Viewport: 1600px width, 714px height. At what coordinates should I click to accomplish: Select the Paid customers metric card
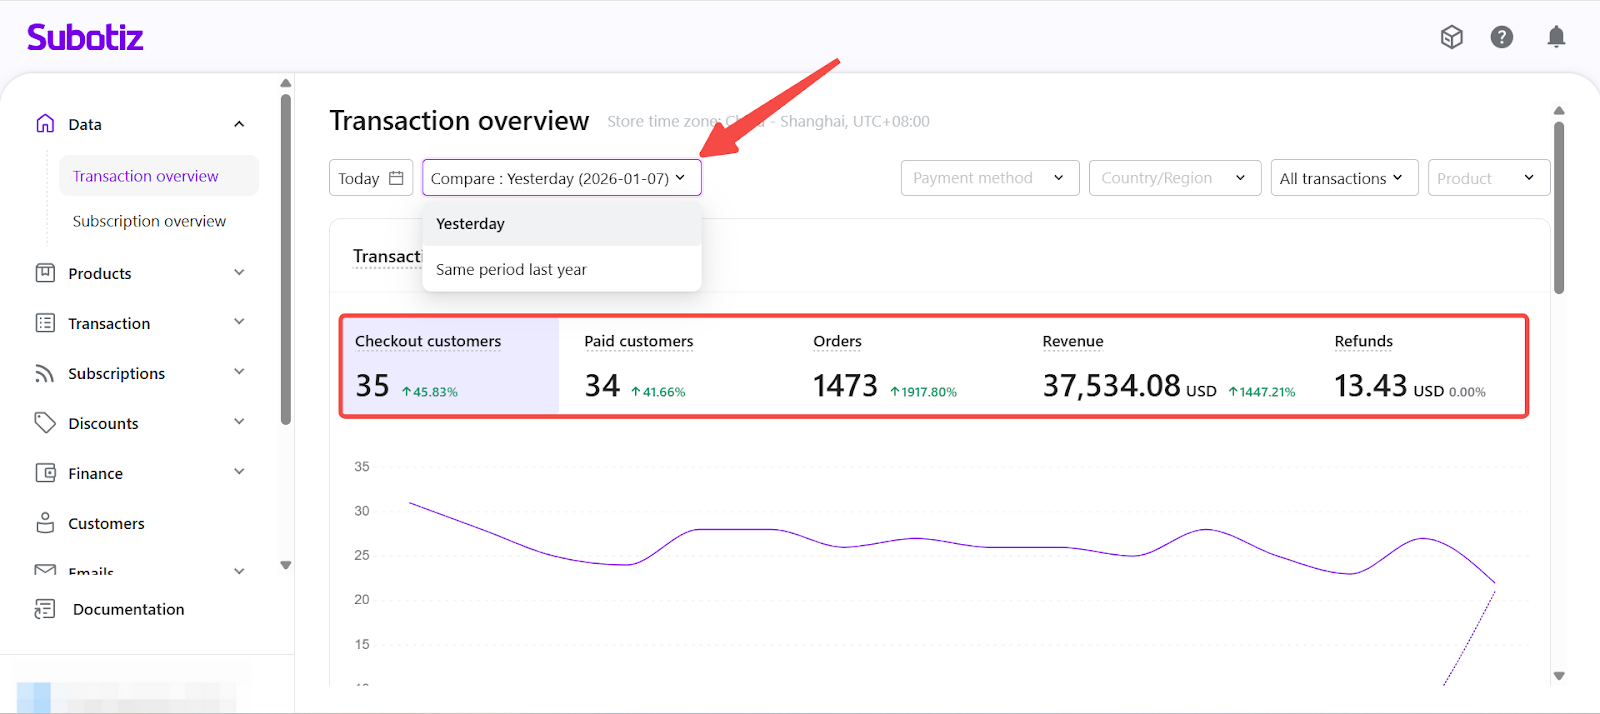pos(672,366)
